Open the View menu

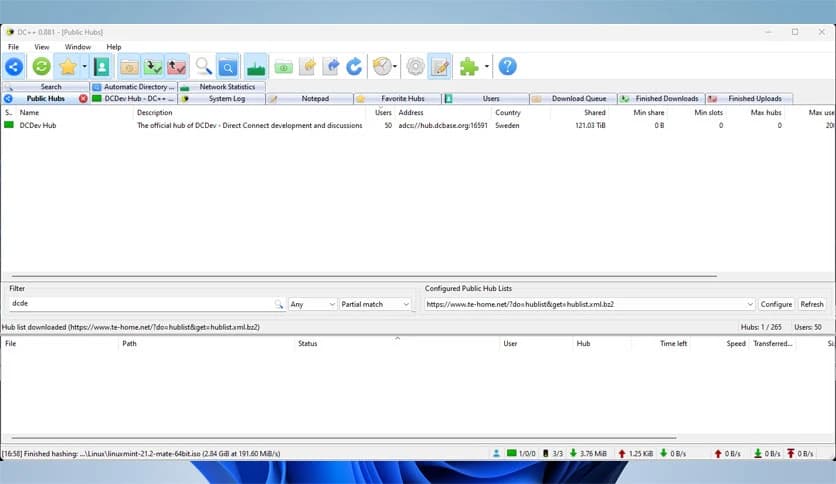click(x=42, y=47)
